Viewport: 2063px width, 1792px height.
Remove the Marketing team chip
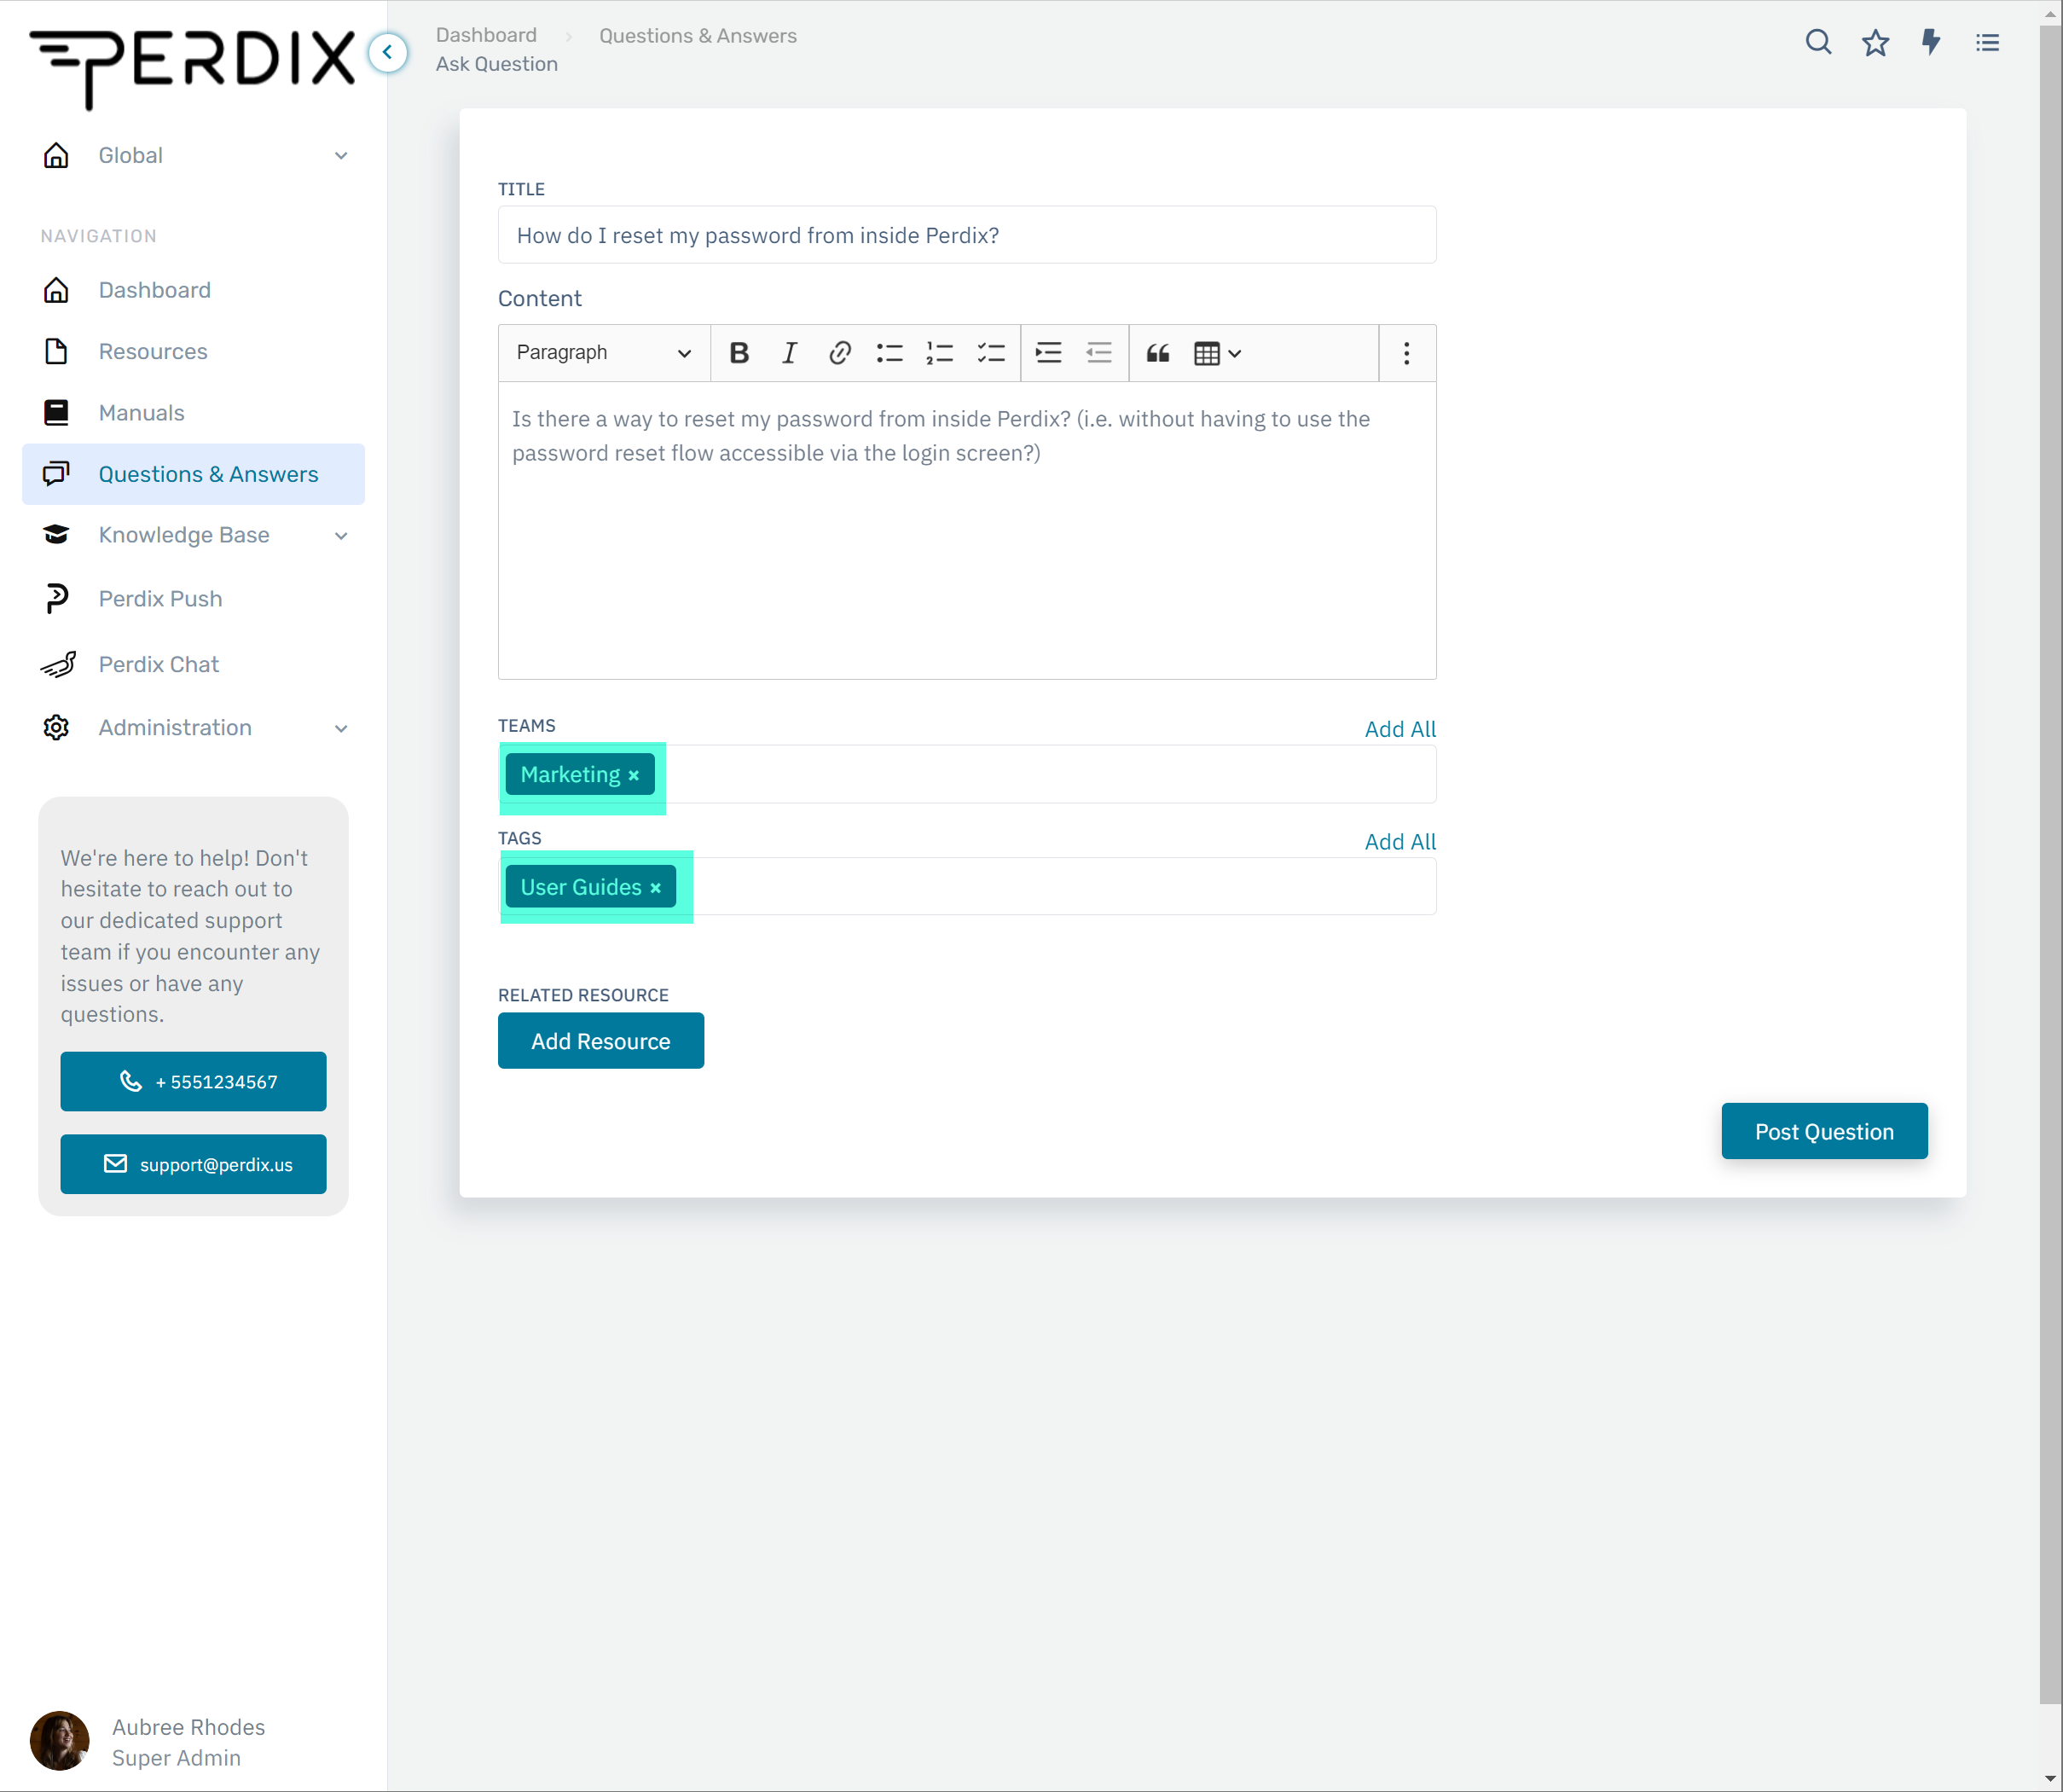tap(633, 776)
